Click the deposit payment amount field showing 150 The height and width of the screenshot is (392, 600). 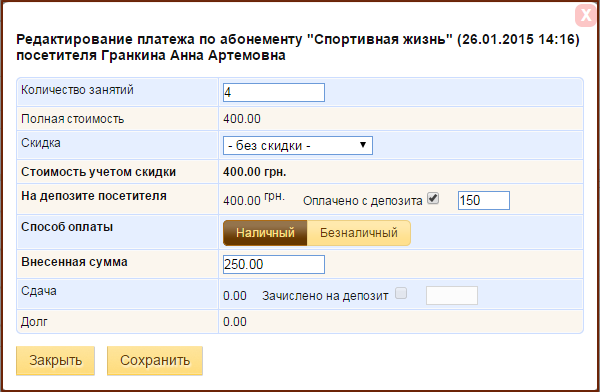(484, 200)
